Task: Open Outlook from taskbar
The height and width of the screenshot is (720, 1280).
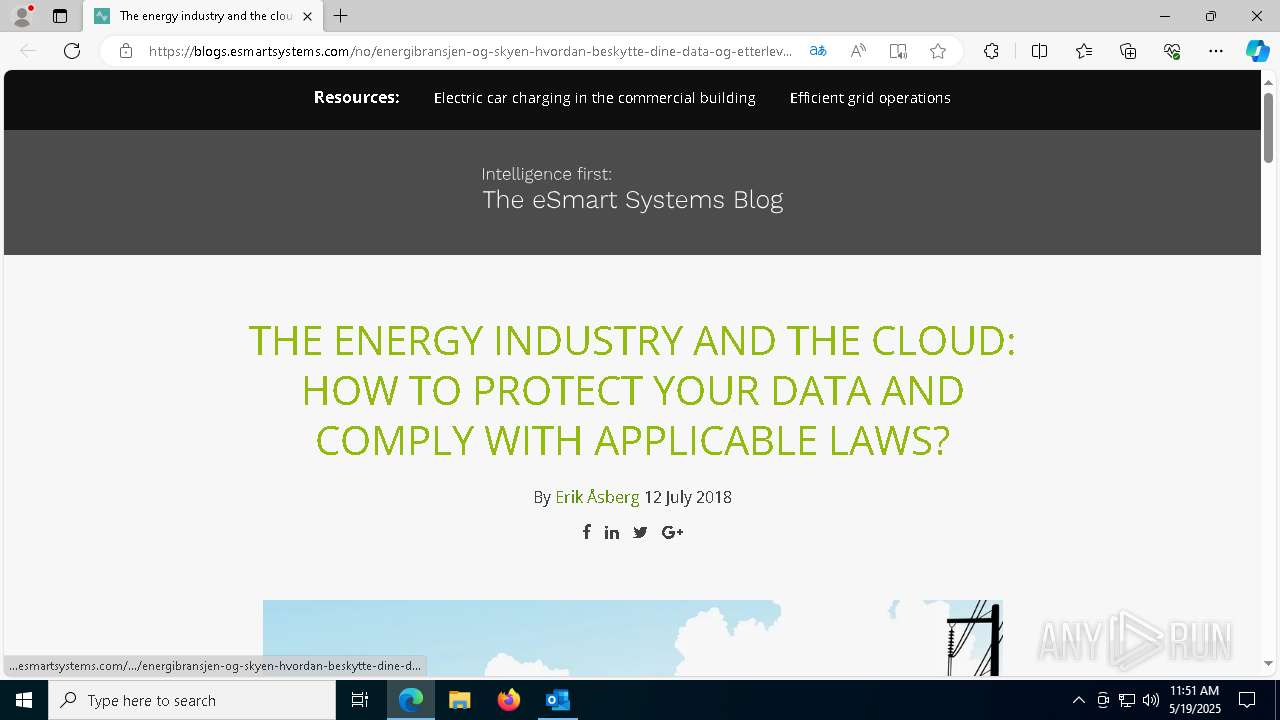Action: point(558,700)
